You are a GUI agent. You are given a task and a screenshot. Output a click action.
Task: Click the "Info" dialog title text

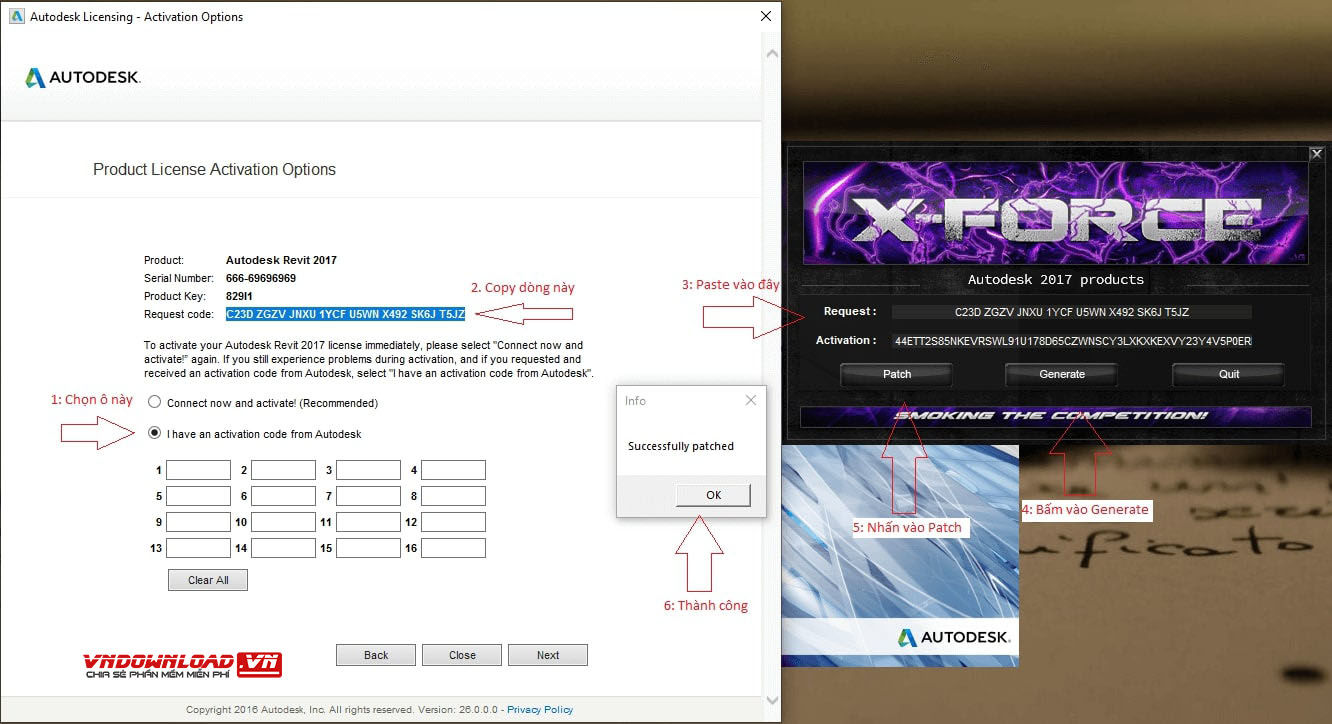(635, 401)
